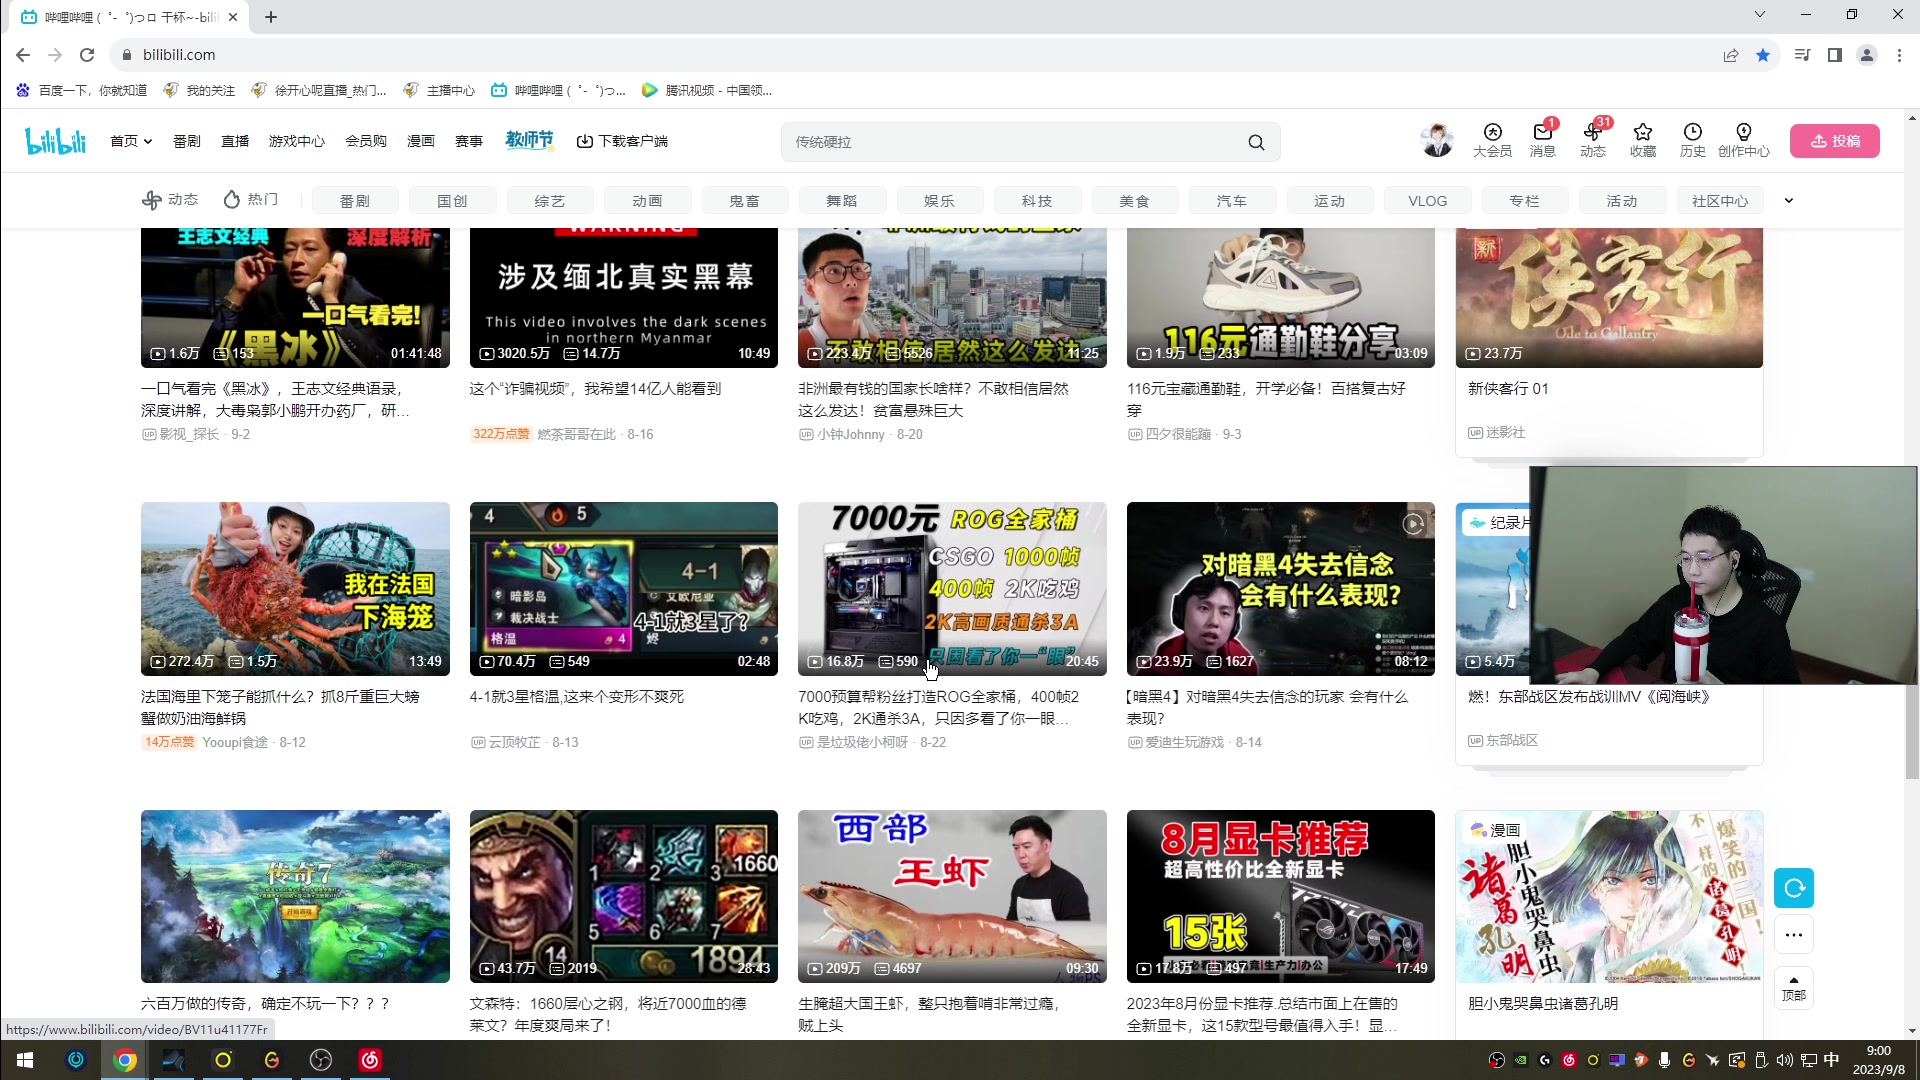Open 赛事 in top navigation
1920x1080 pixels.
(x=469, y=141)
